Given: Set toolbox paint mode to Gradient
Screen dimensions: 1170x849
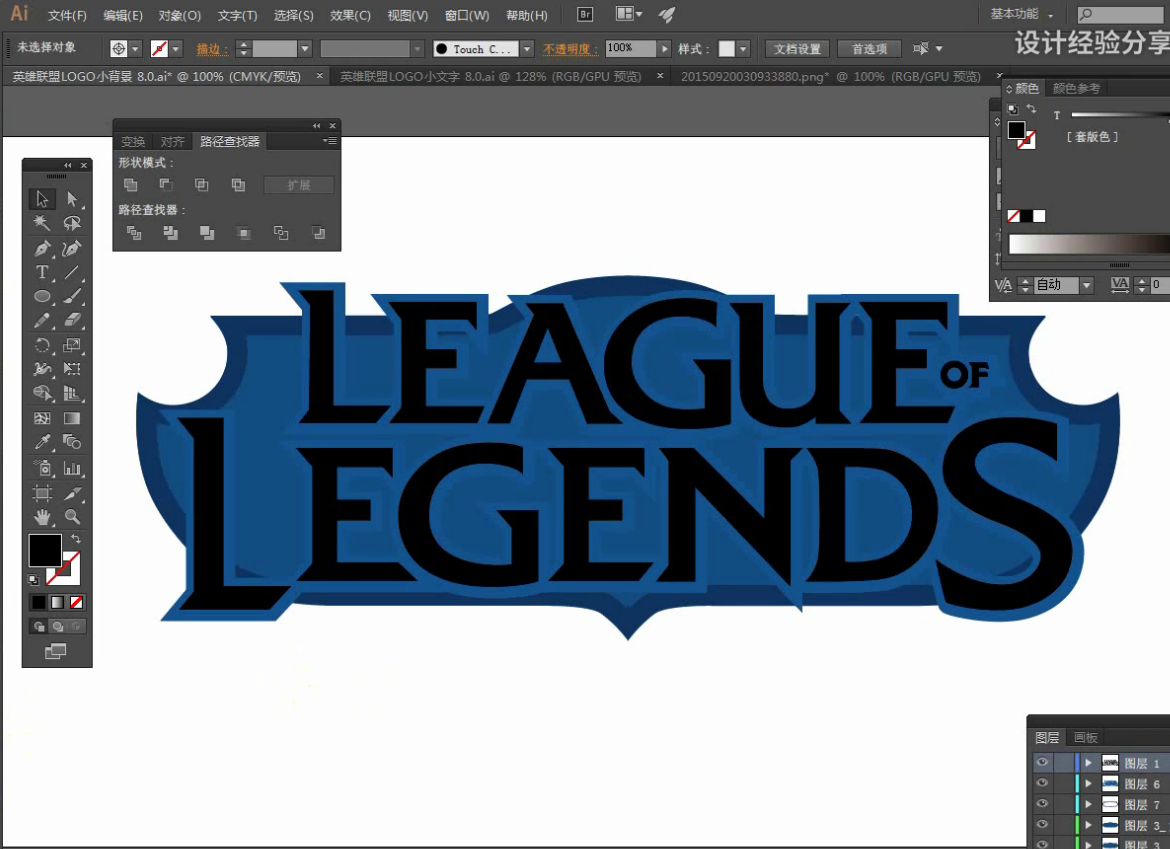Looking at the screenshot, I should coord(57,602).
